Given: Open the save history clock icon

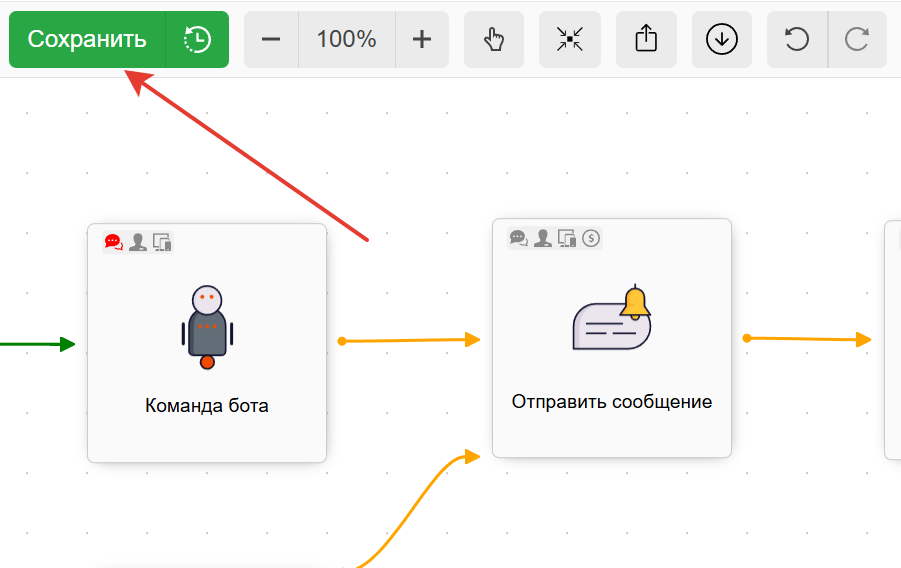Looking at the screenshot, I should point(197,40).
